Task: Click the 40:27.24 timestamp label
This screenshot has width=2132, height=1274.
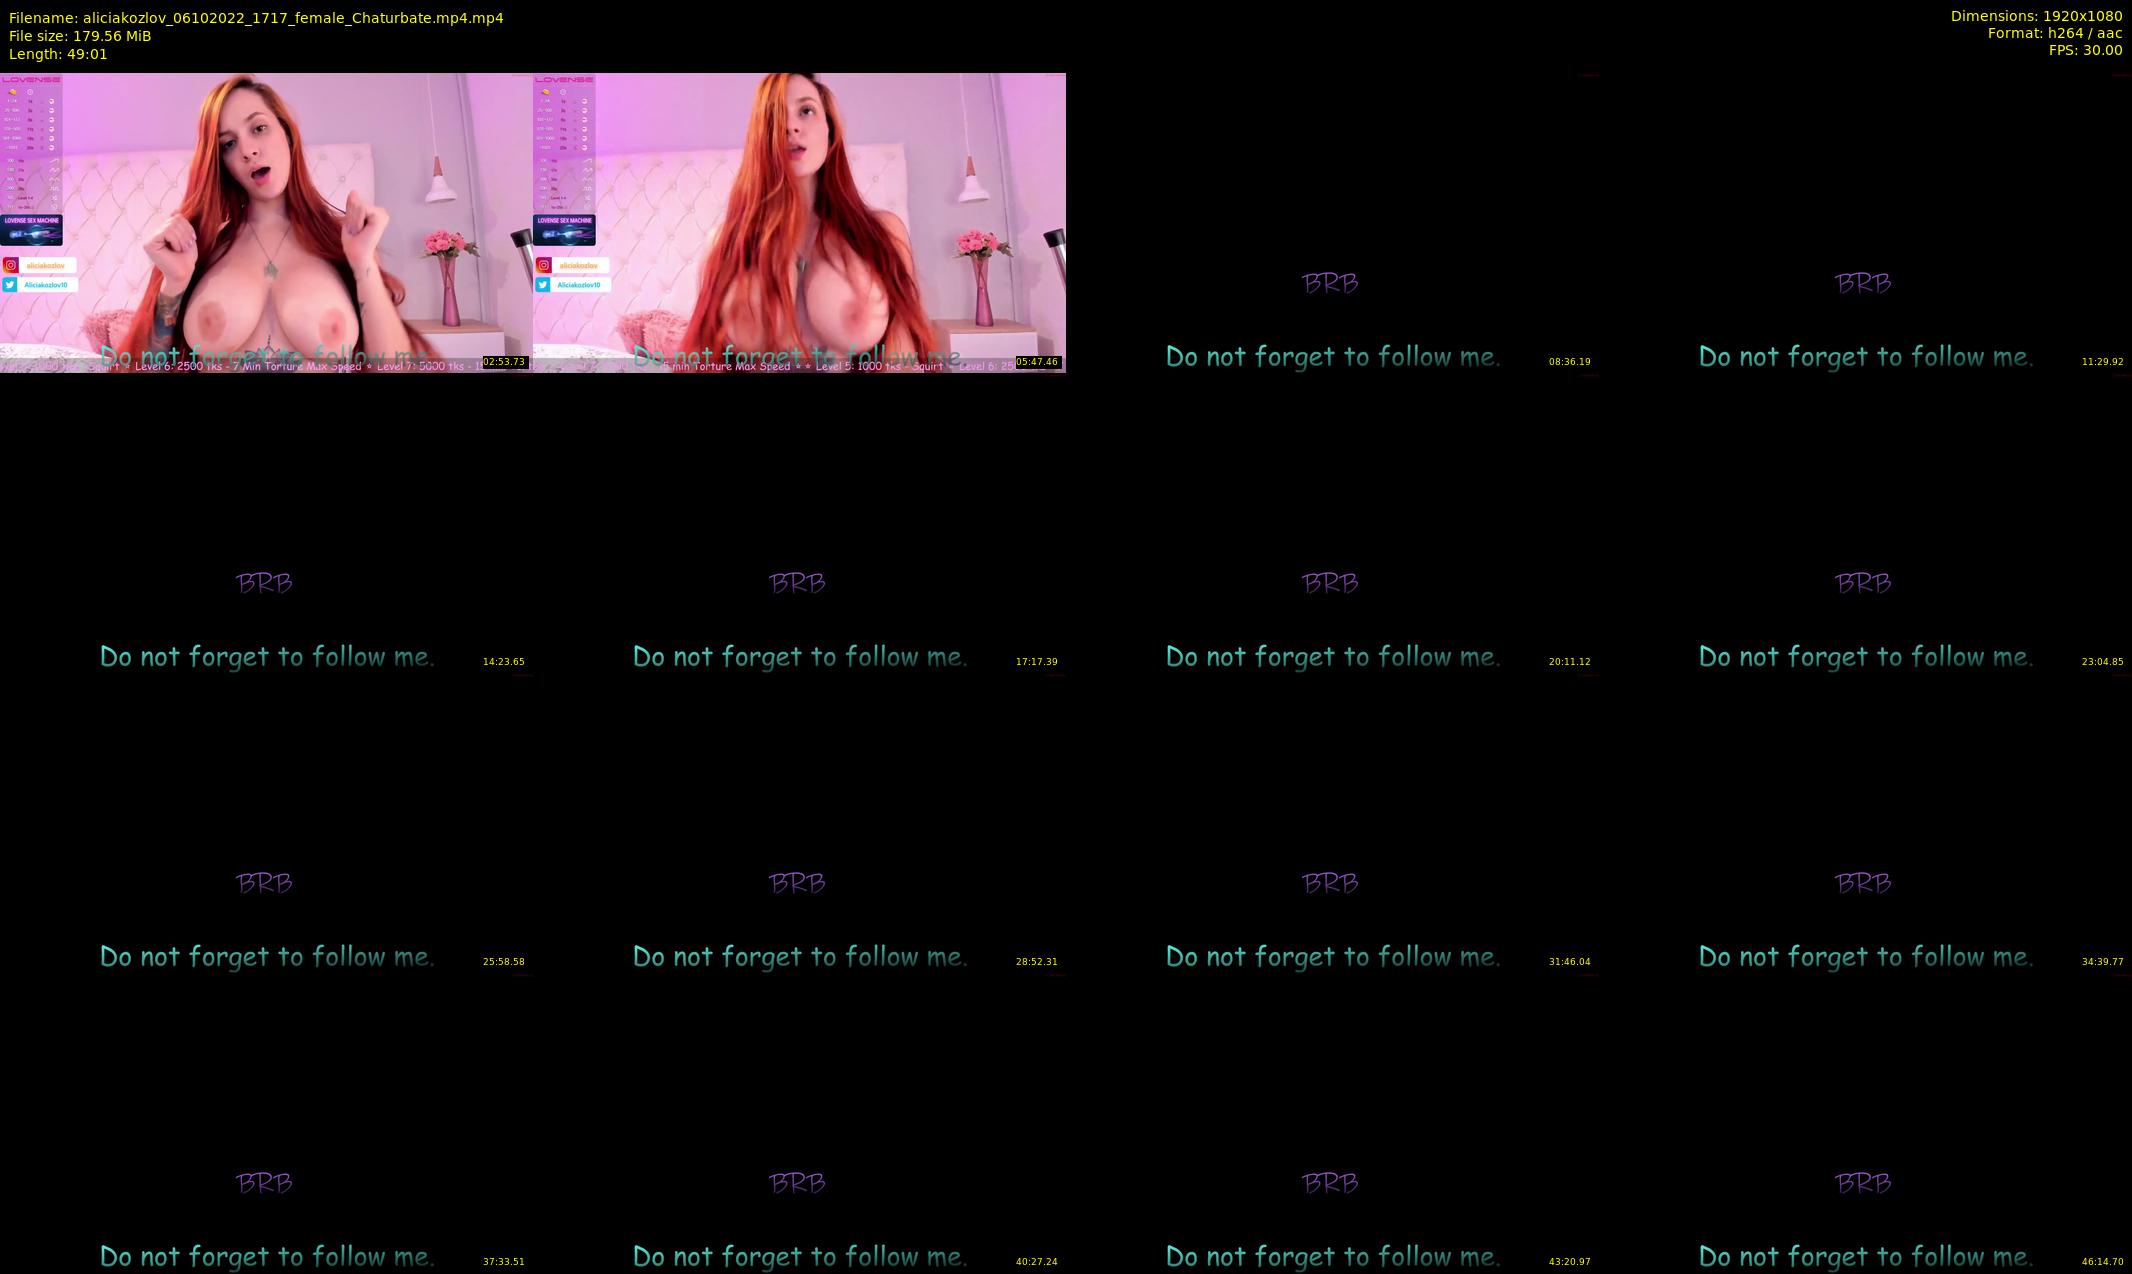Action: click(x=1037, y=1262)
